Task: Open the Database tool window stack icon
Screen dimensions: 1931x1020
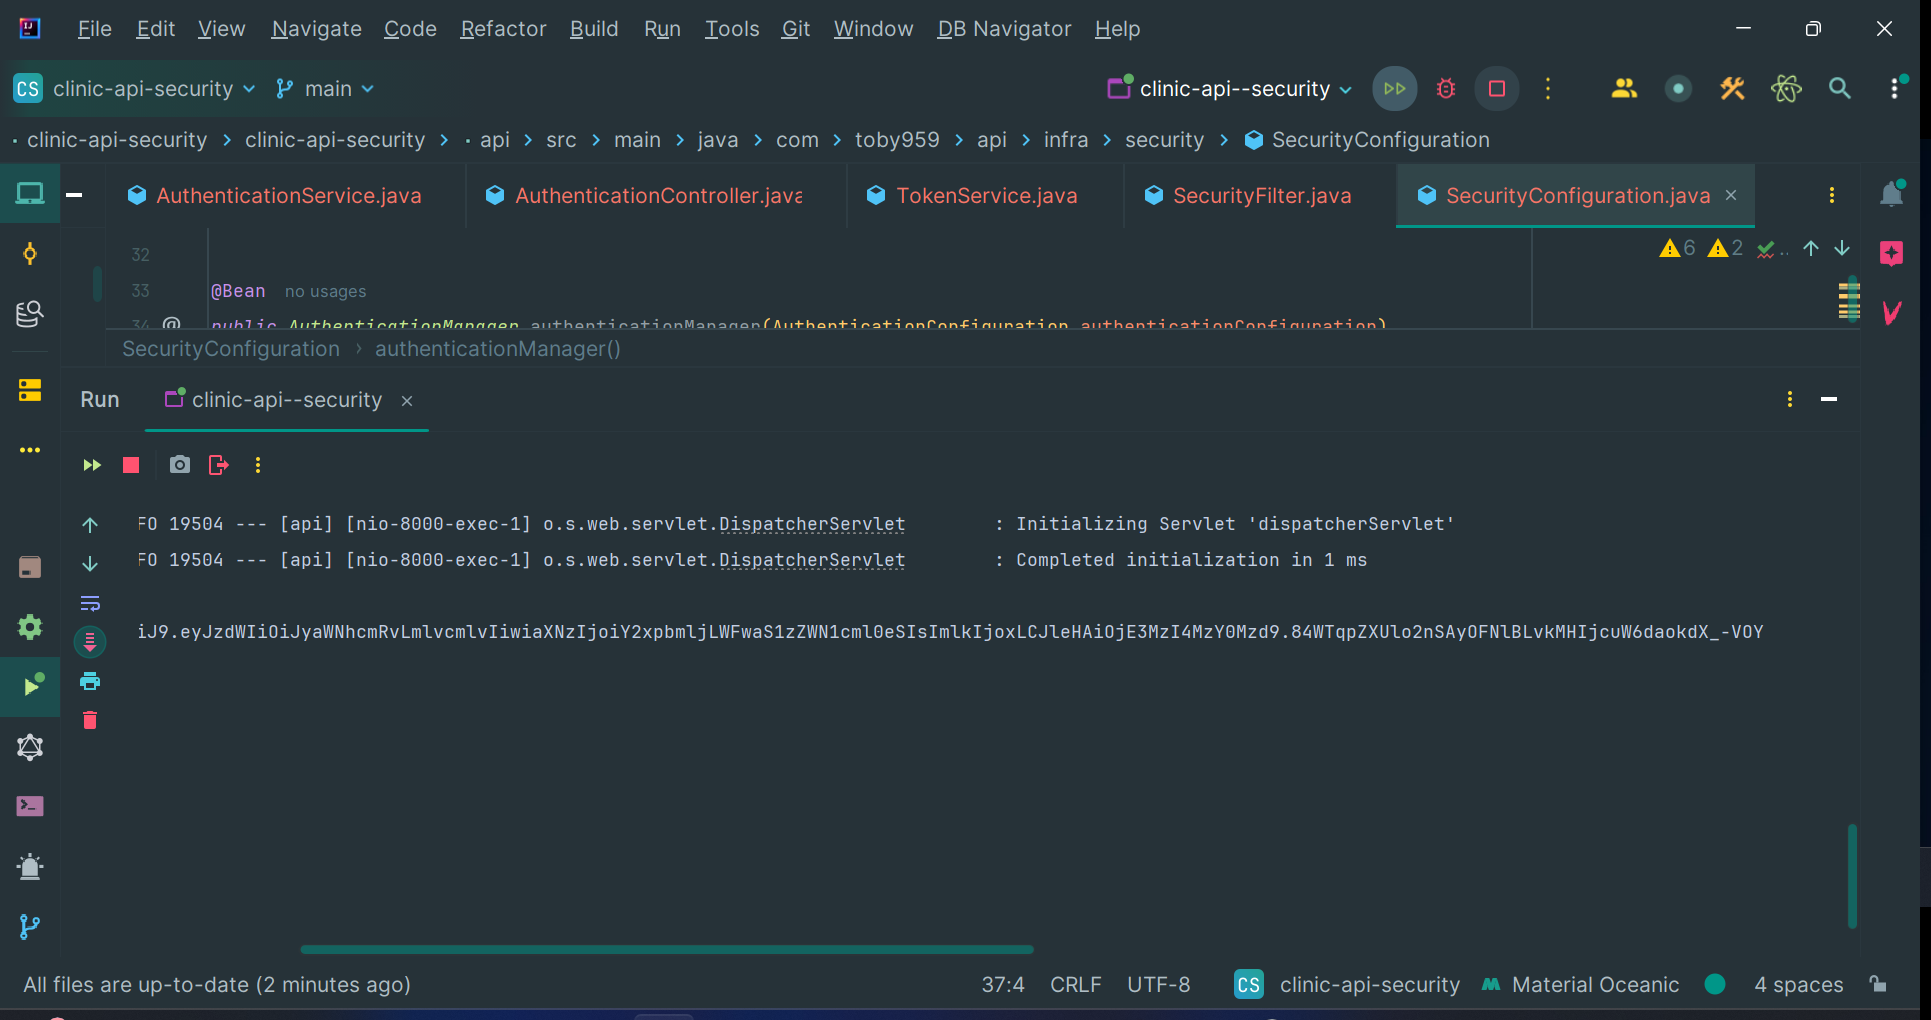Action: [x=30, y=390]
